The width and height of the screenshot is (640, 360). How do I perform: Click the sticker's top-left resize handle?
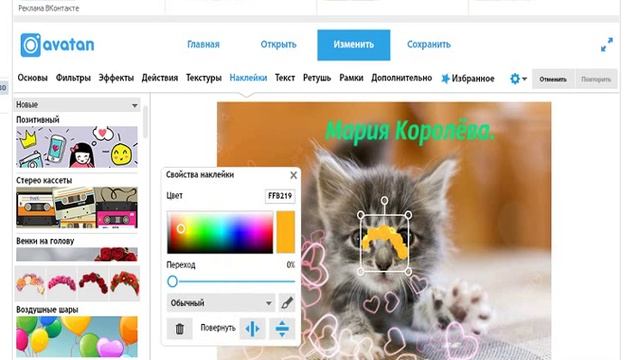pyautogui.click(x=361, y=215)
